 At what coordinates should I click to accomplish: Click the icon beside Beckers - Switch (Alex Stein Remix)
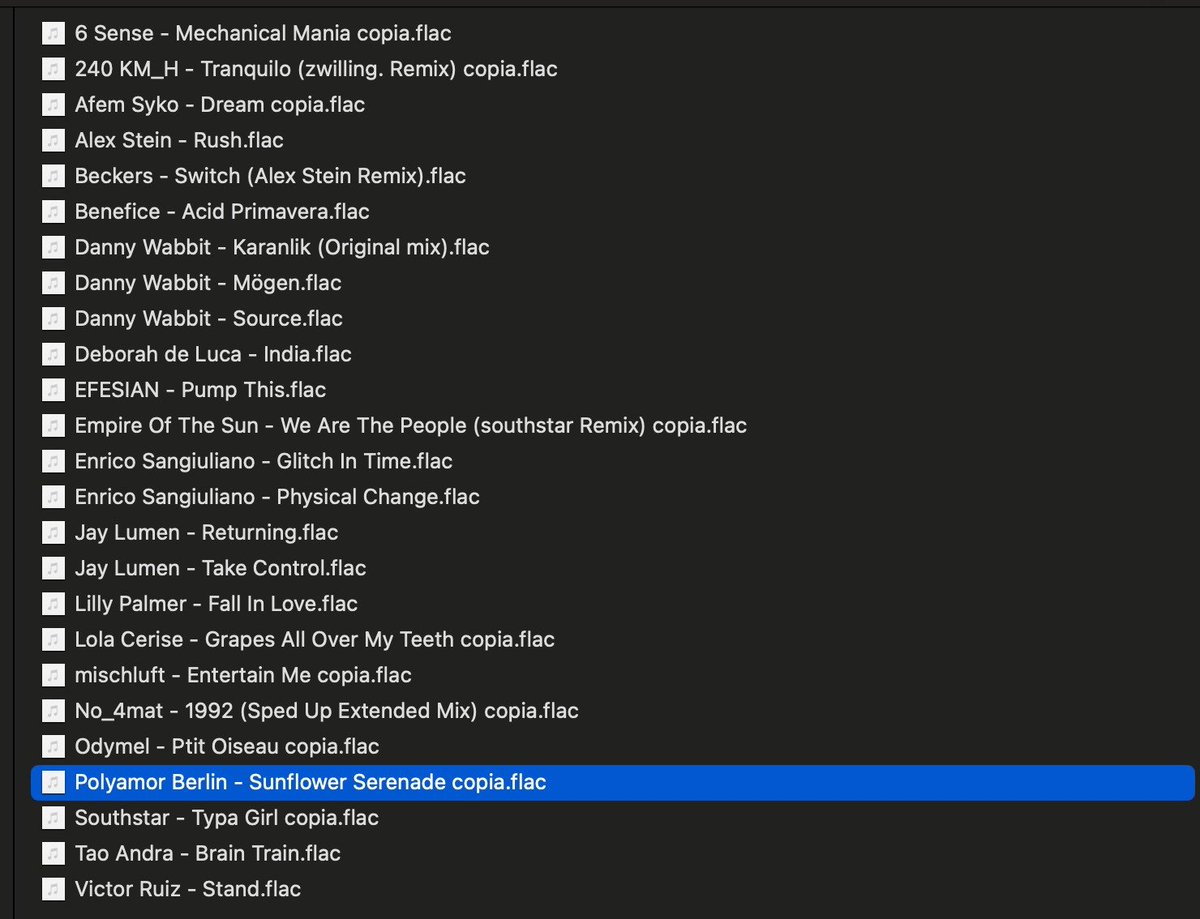pos(52,176)
